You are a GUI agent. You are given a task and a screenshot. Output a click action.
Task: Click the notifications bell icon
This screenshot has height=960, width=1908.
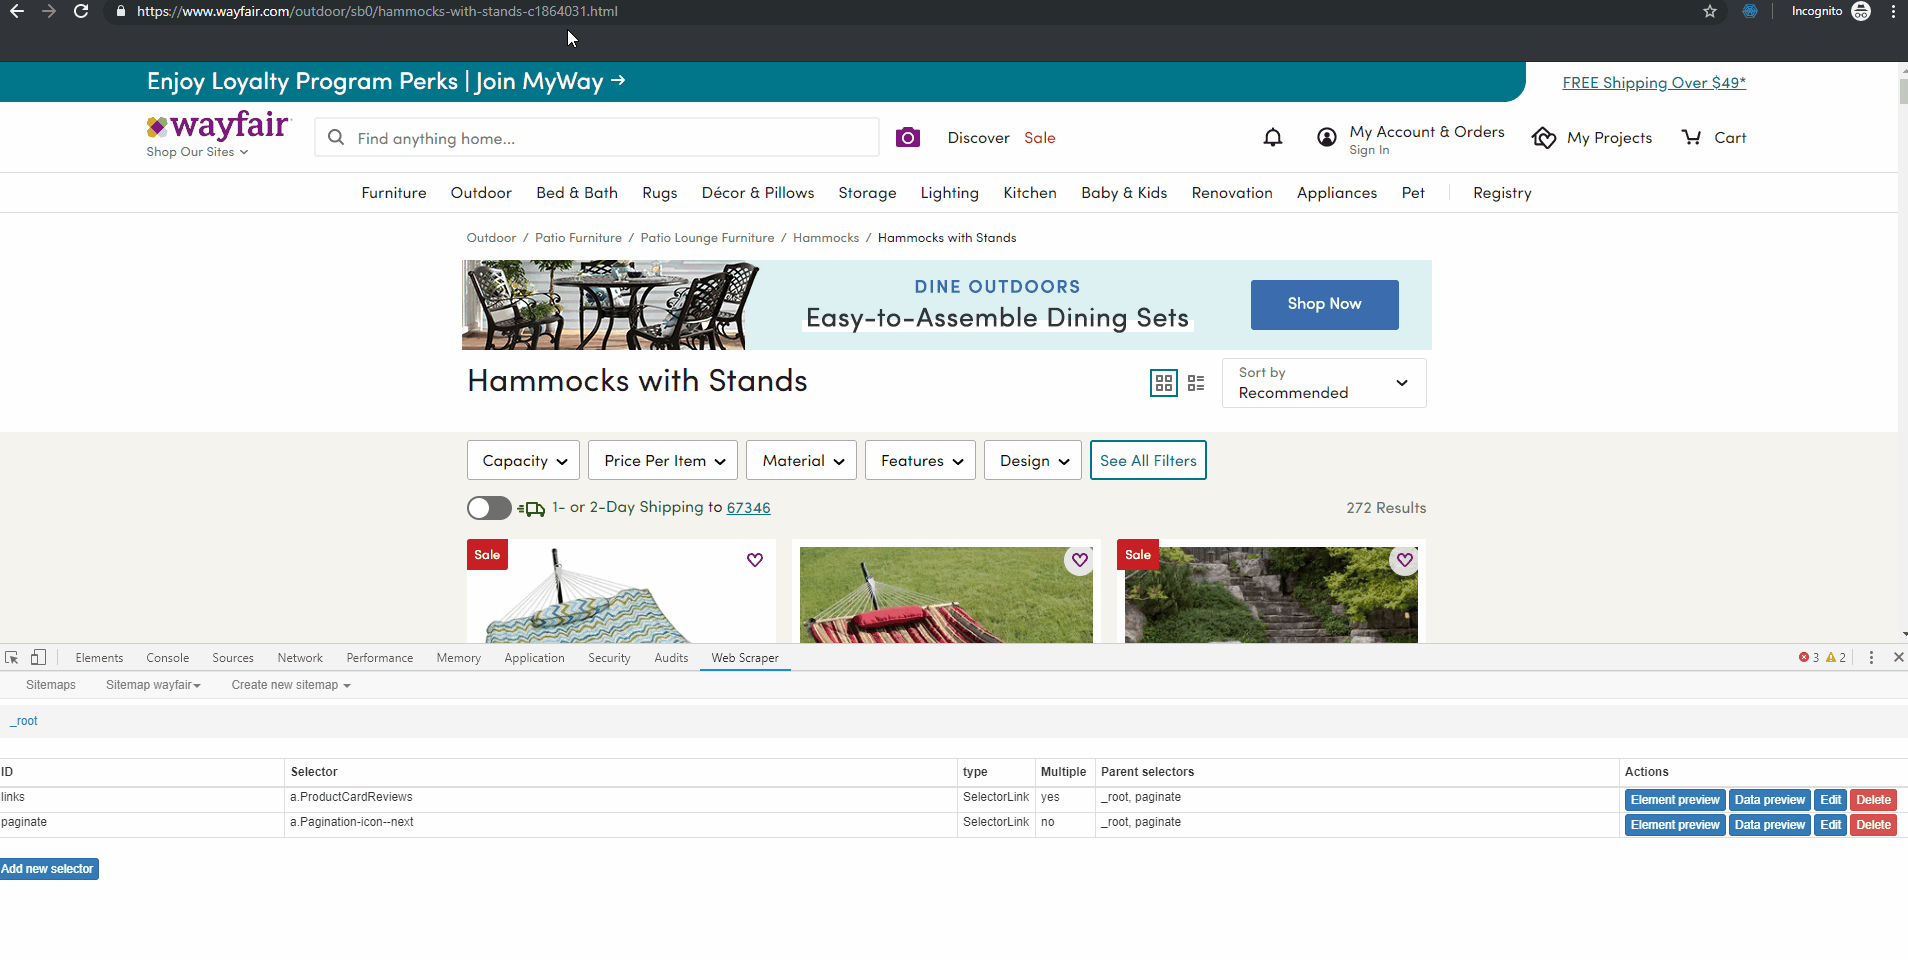click(x=1273, y=137)
